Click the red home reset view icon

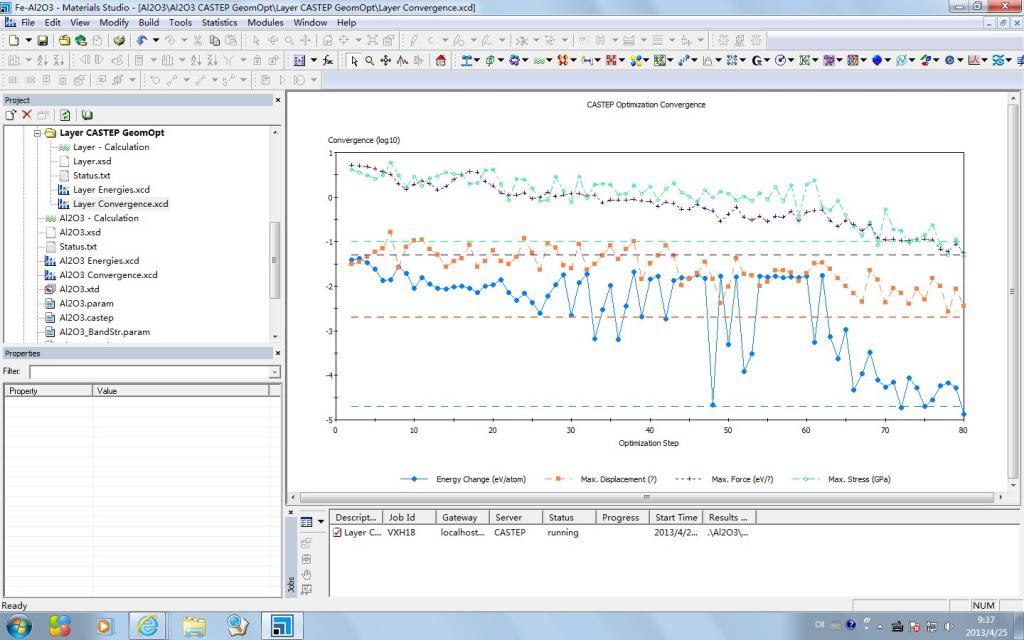coord(440,60)
